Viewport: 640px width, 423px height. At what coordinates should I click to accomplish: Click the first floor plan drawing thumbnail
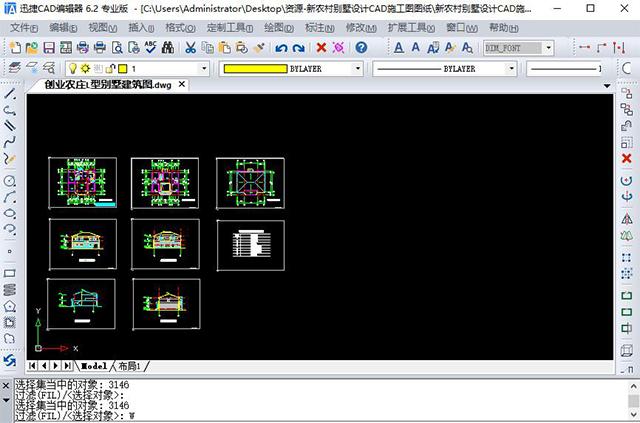[x=82, y=183]
